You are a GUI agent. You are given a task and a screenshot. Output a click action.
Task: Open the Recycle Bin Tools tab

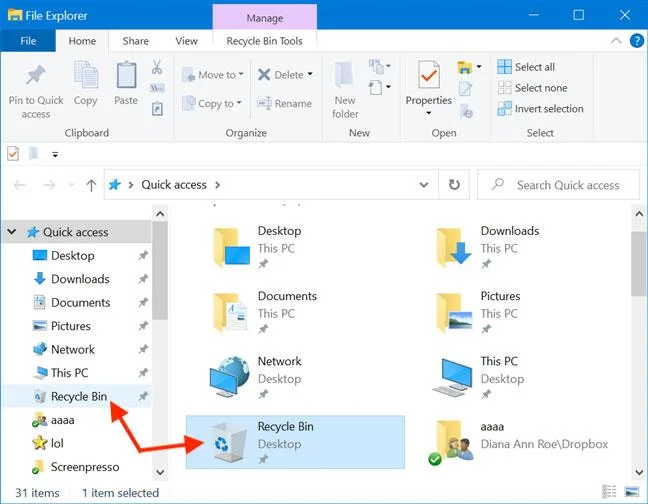264,40
